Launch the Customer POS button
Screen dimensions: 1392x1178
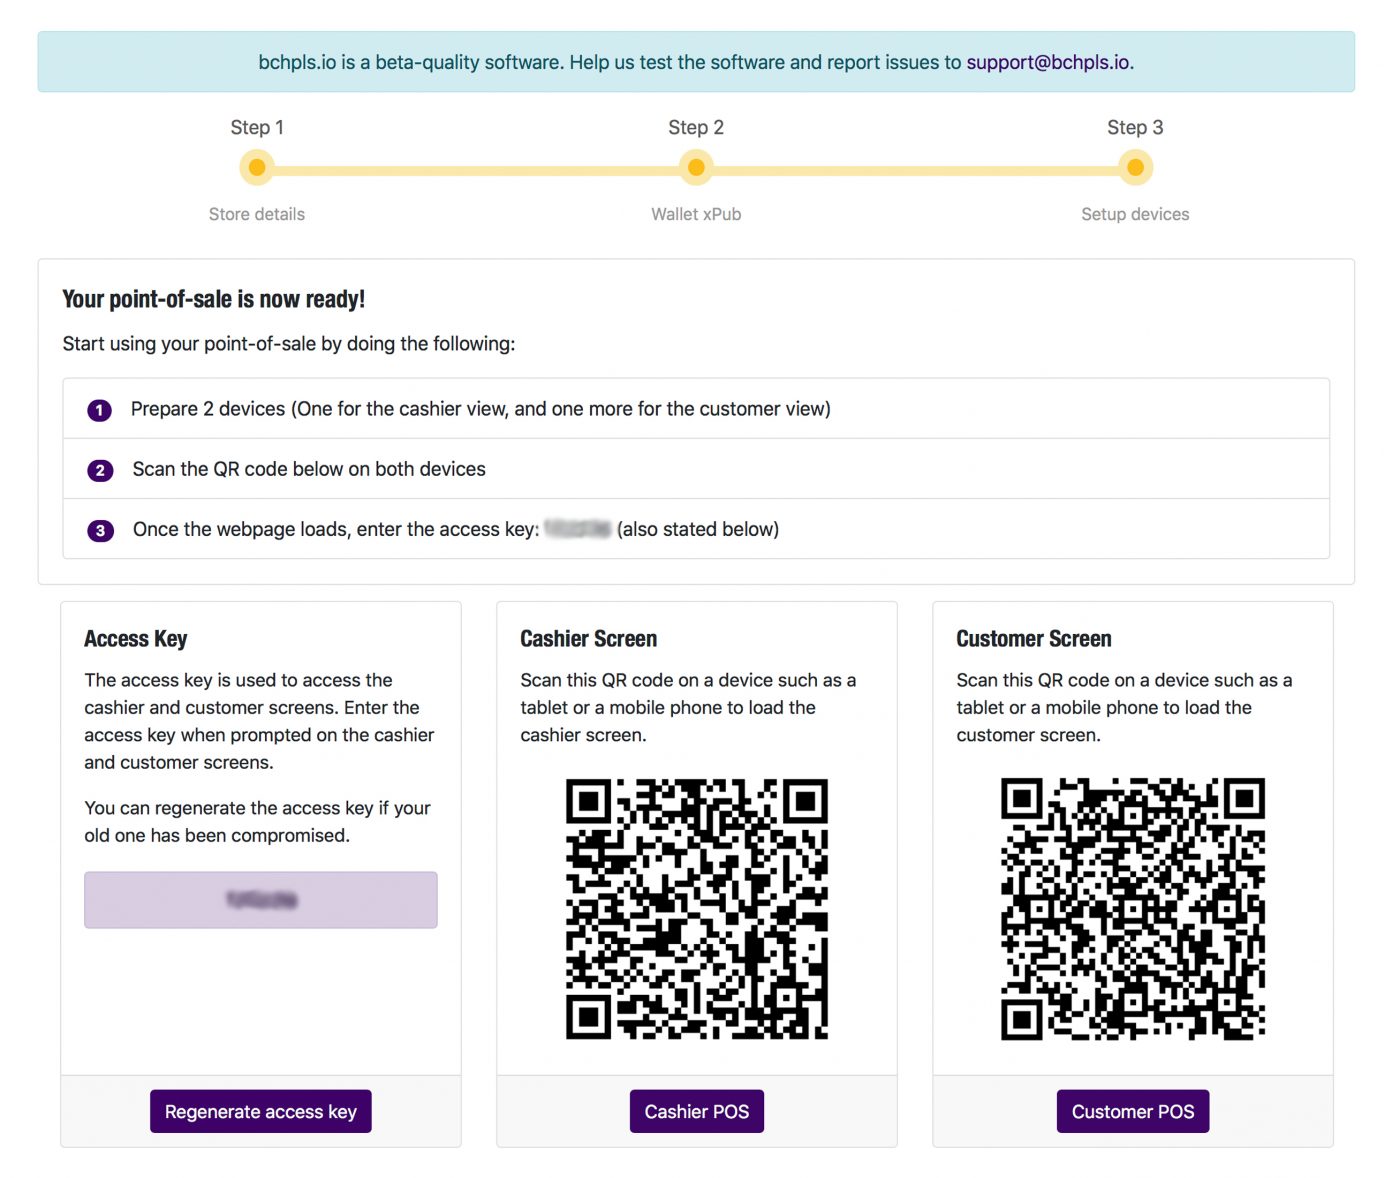(x=1132, y=1111)
